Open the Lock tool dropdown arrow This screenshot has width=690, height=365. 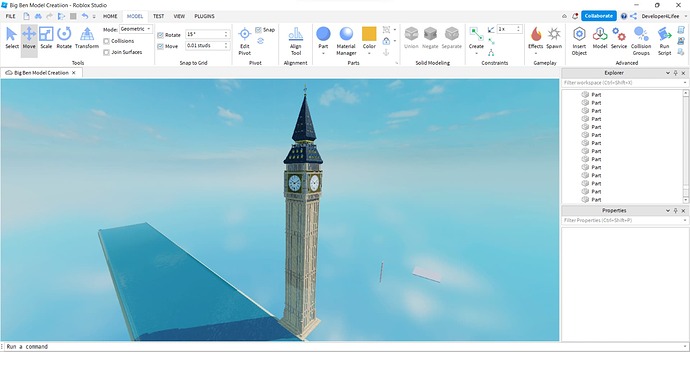(395, 41)
